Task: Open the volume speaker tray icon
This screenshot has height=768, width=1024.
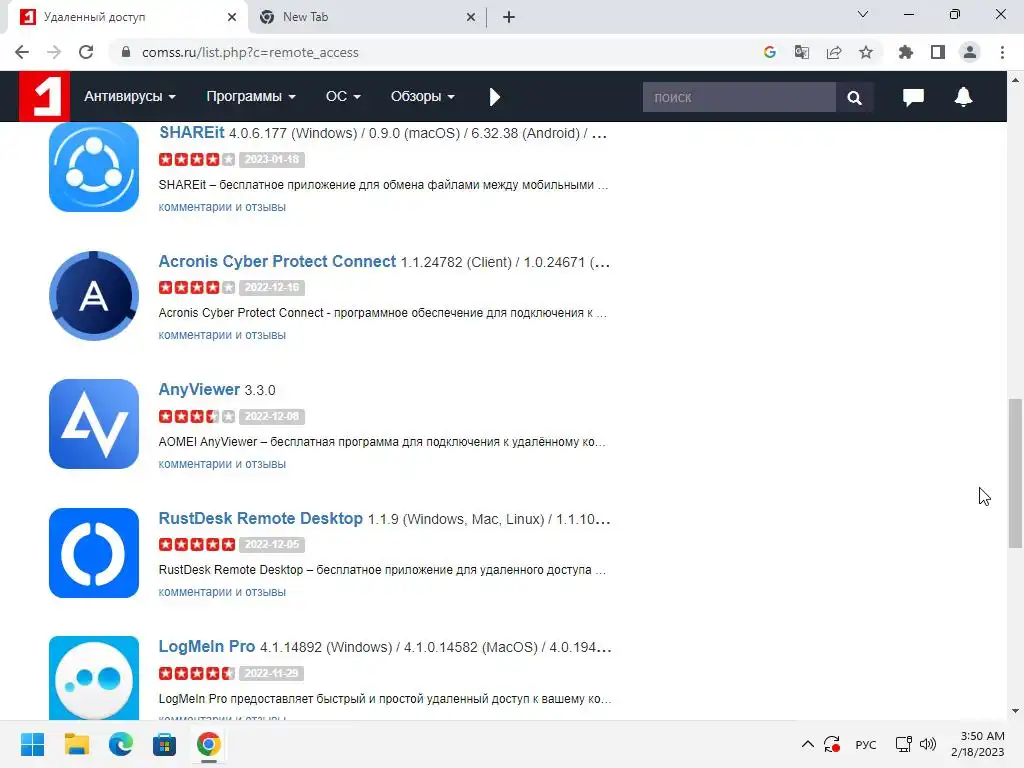Action: (927, 744)
